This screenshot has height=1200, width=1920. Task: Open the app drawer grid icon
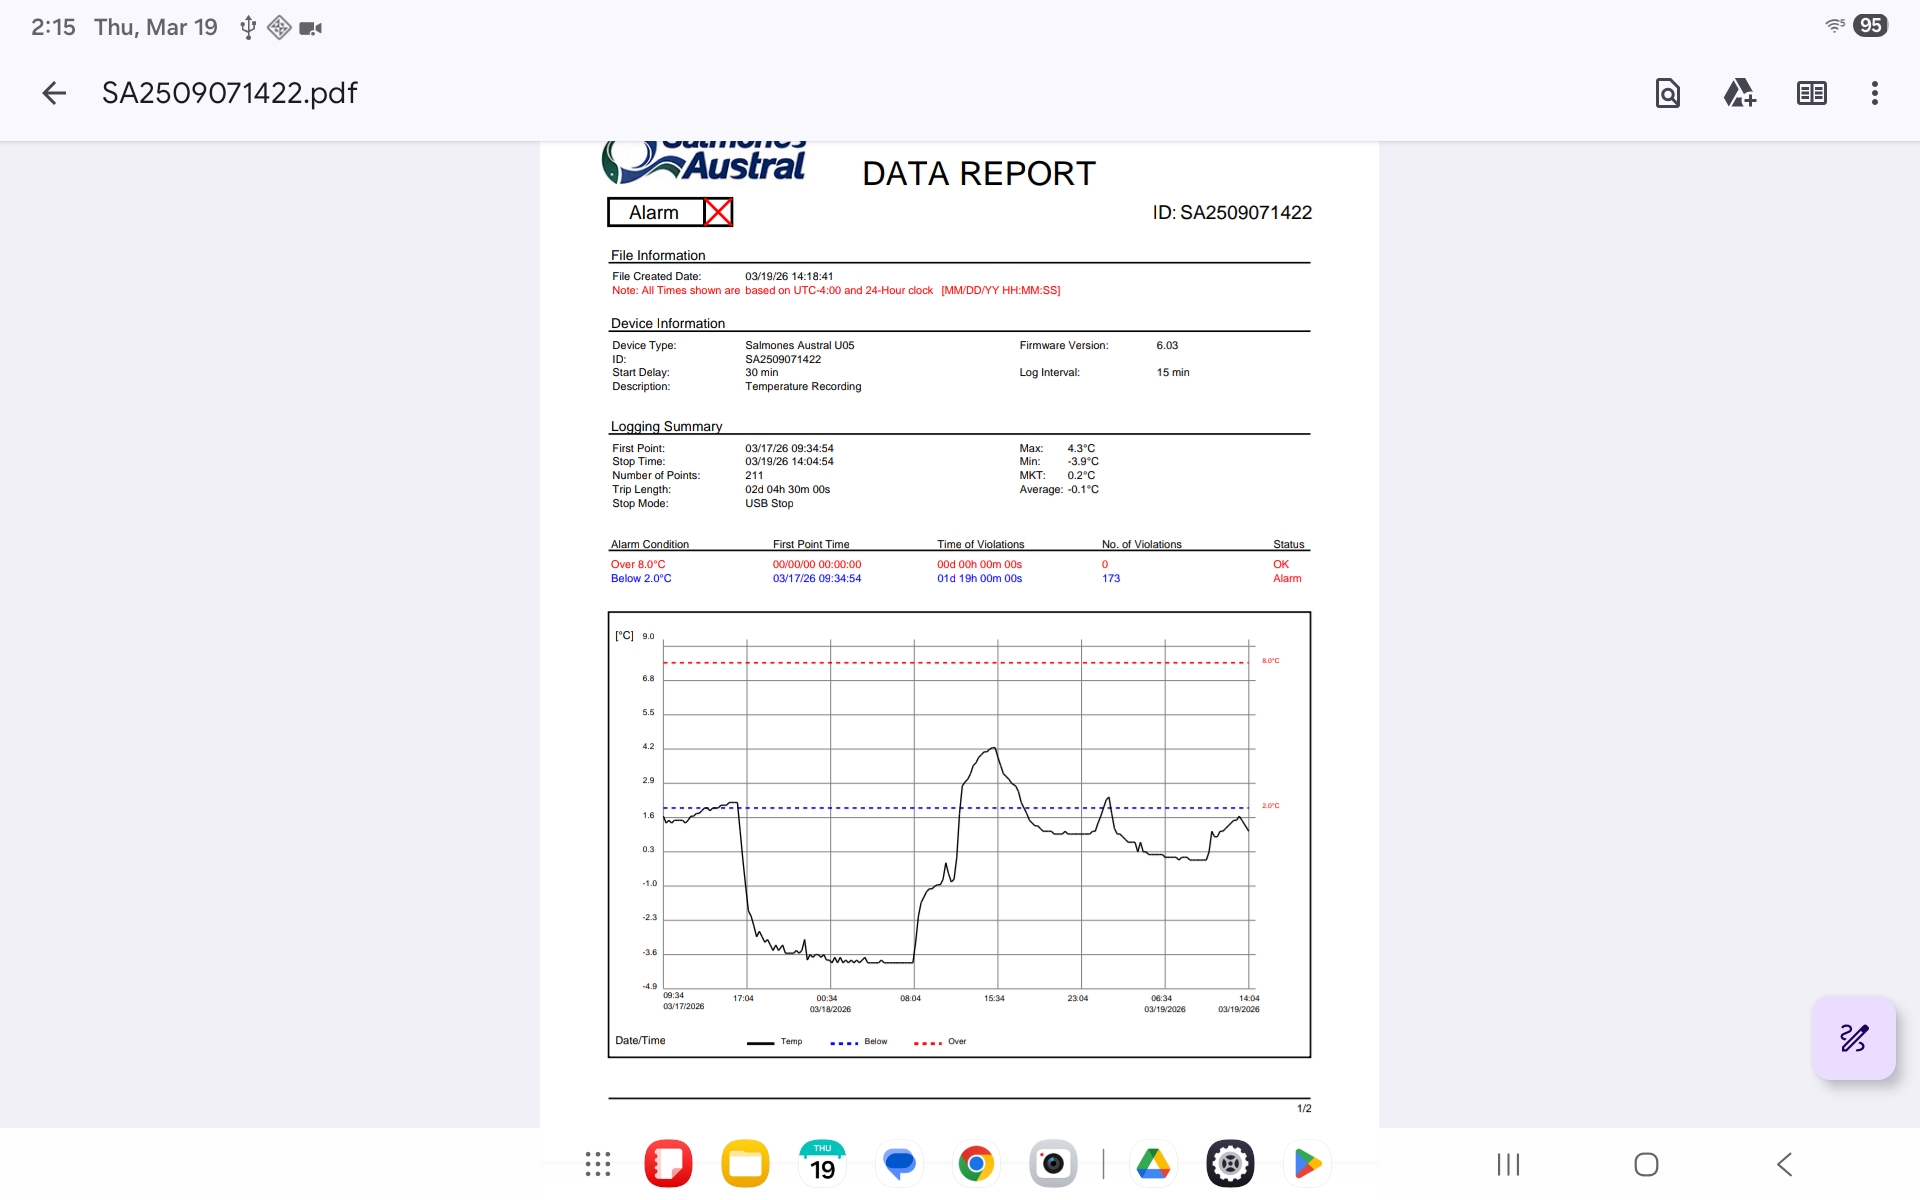pyautogui.click(x=598, y=1164)
